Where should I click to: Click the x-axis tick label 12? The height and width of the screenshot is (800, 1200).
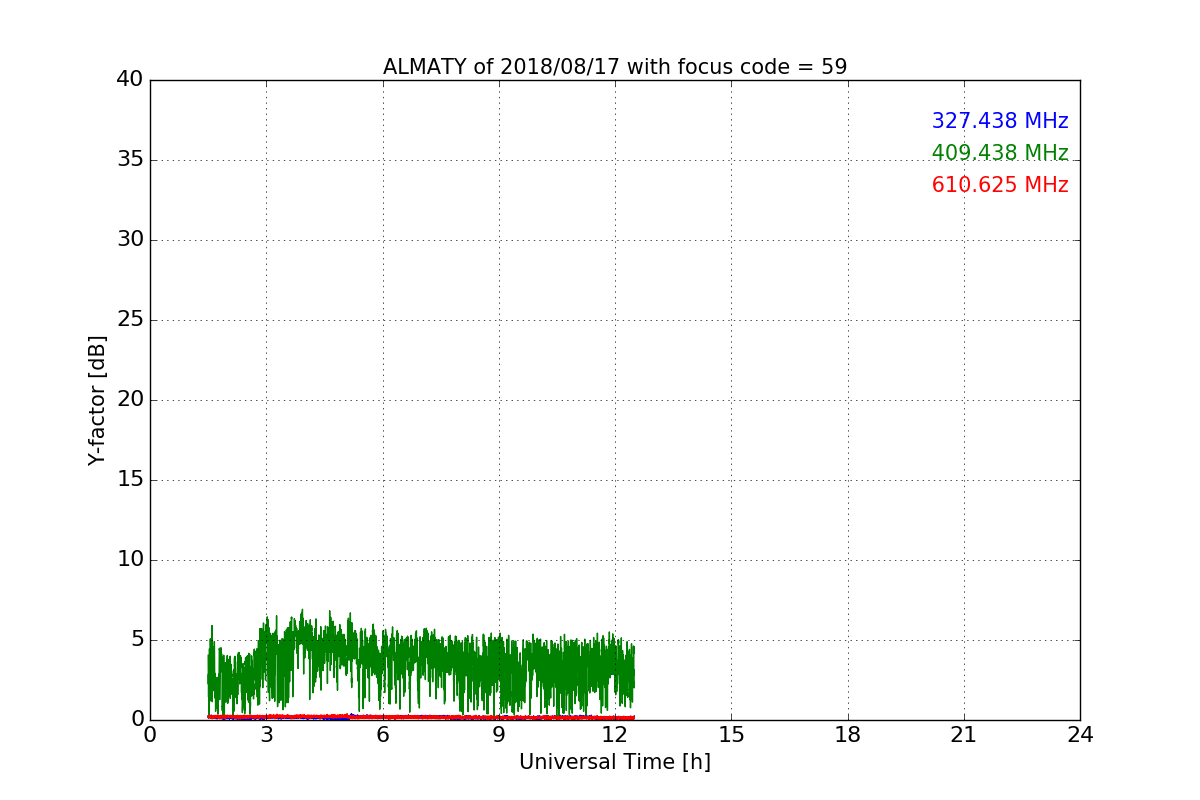615,734
